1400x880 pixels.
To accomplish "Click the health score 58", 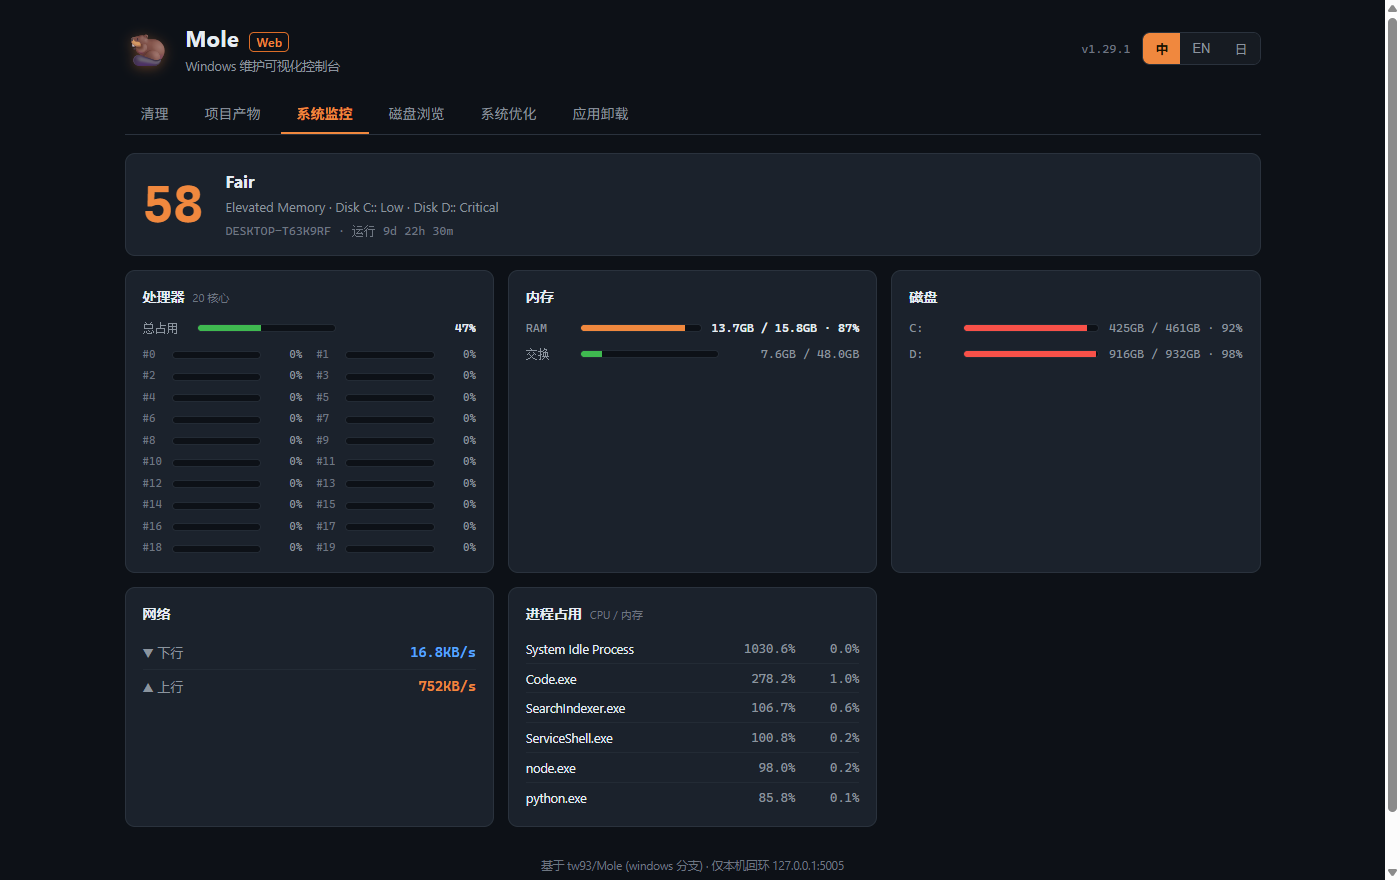I will (173, 205).
